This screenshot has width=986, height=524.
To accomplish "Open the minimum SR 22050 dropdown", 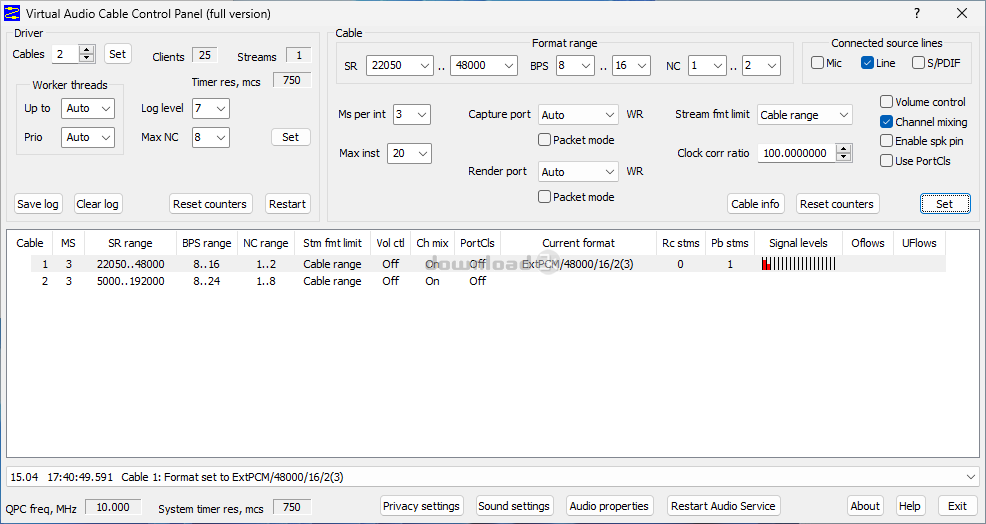I will [400, 65].
